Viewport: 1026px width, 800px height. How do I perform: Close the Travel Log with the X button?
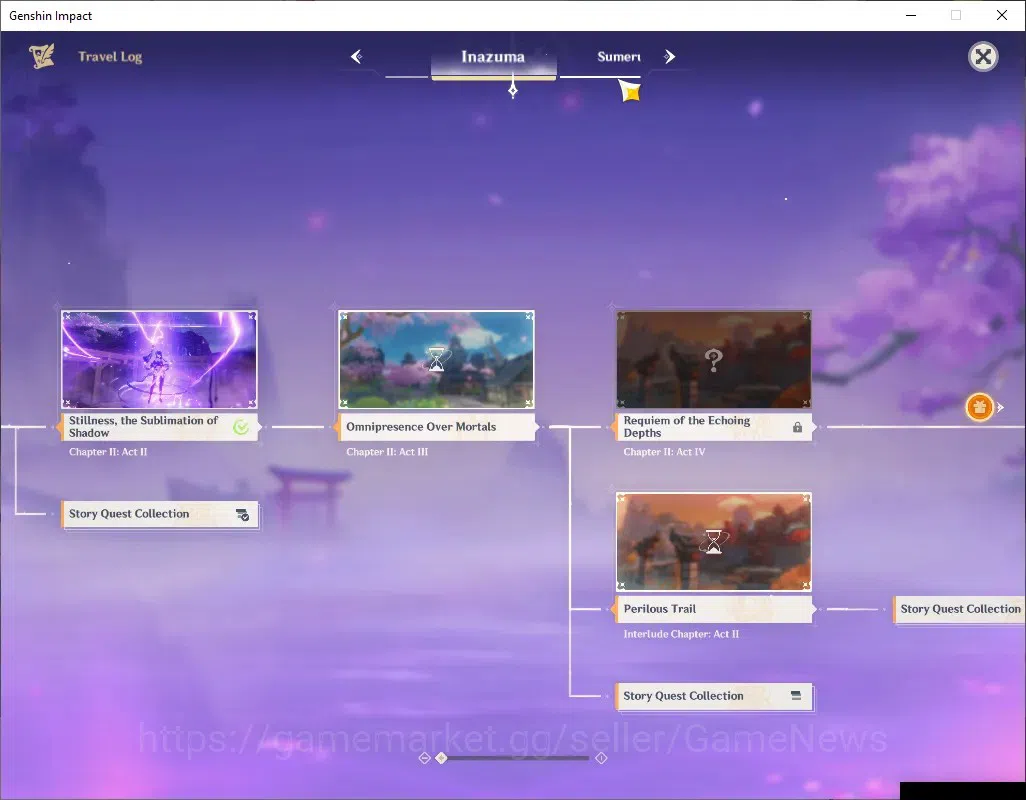[x=983, y=57]
